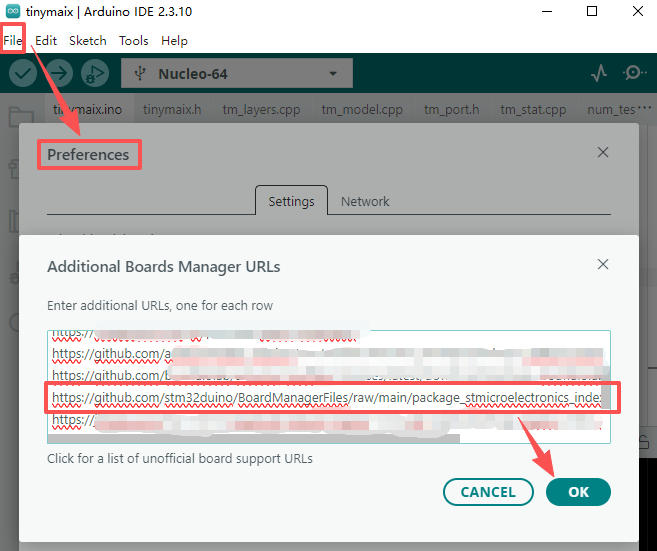This screenshot has width=657, height=551.
Task: Click the Verify checkmark button
Action: click(23, 73)
